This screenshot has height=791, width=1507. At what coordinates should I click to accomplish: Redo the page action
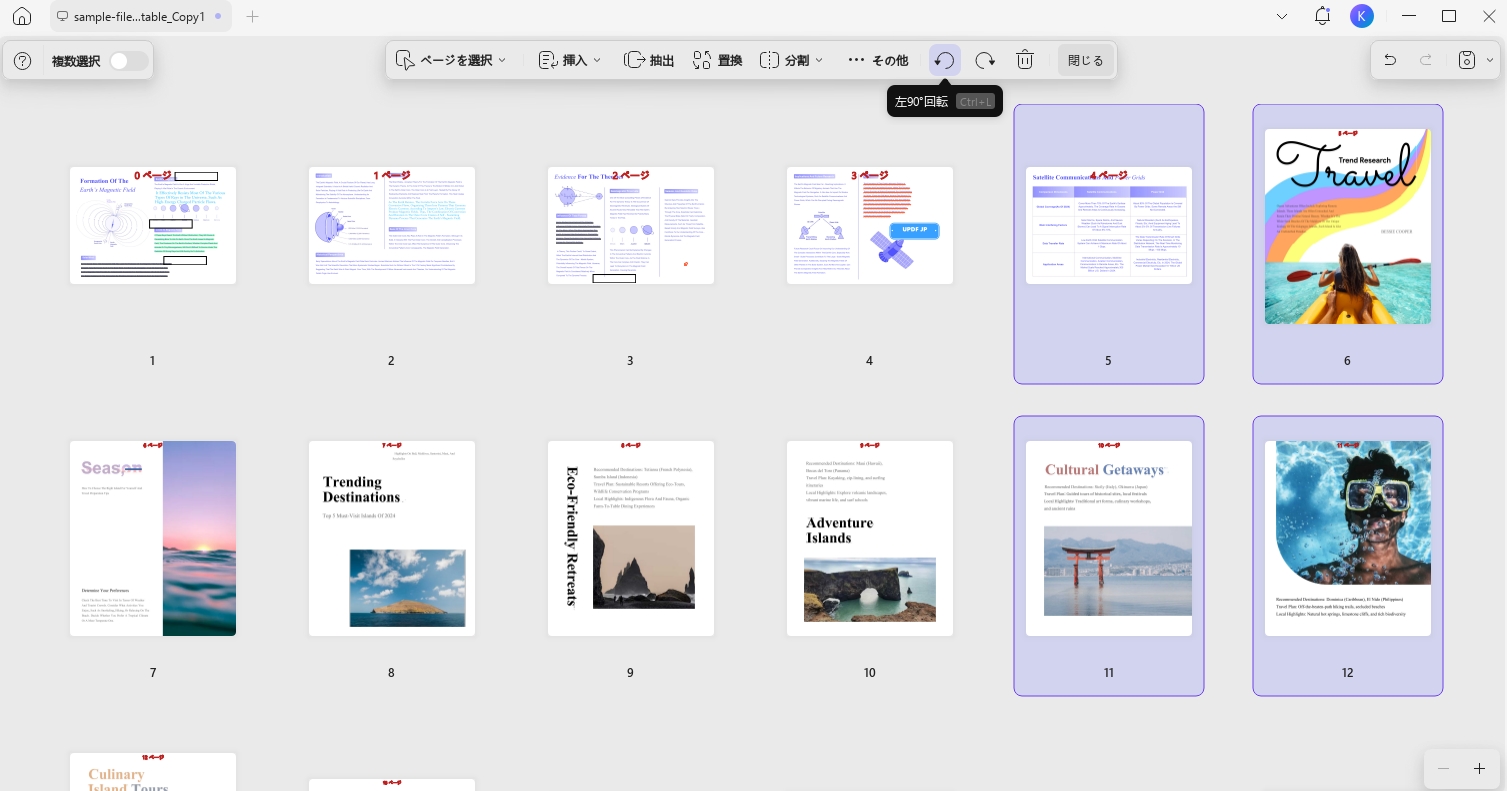[x=1426, y=60]
